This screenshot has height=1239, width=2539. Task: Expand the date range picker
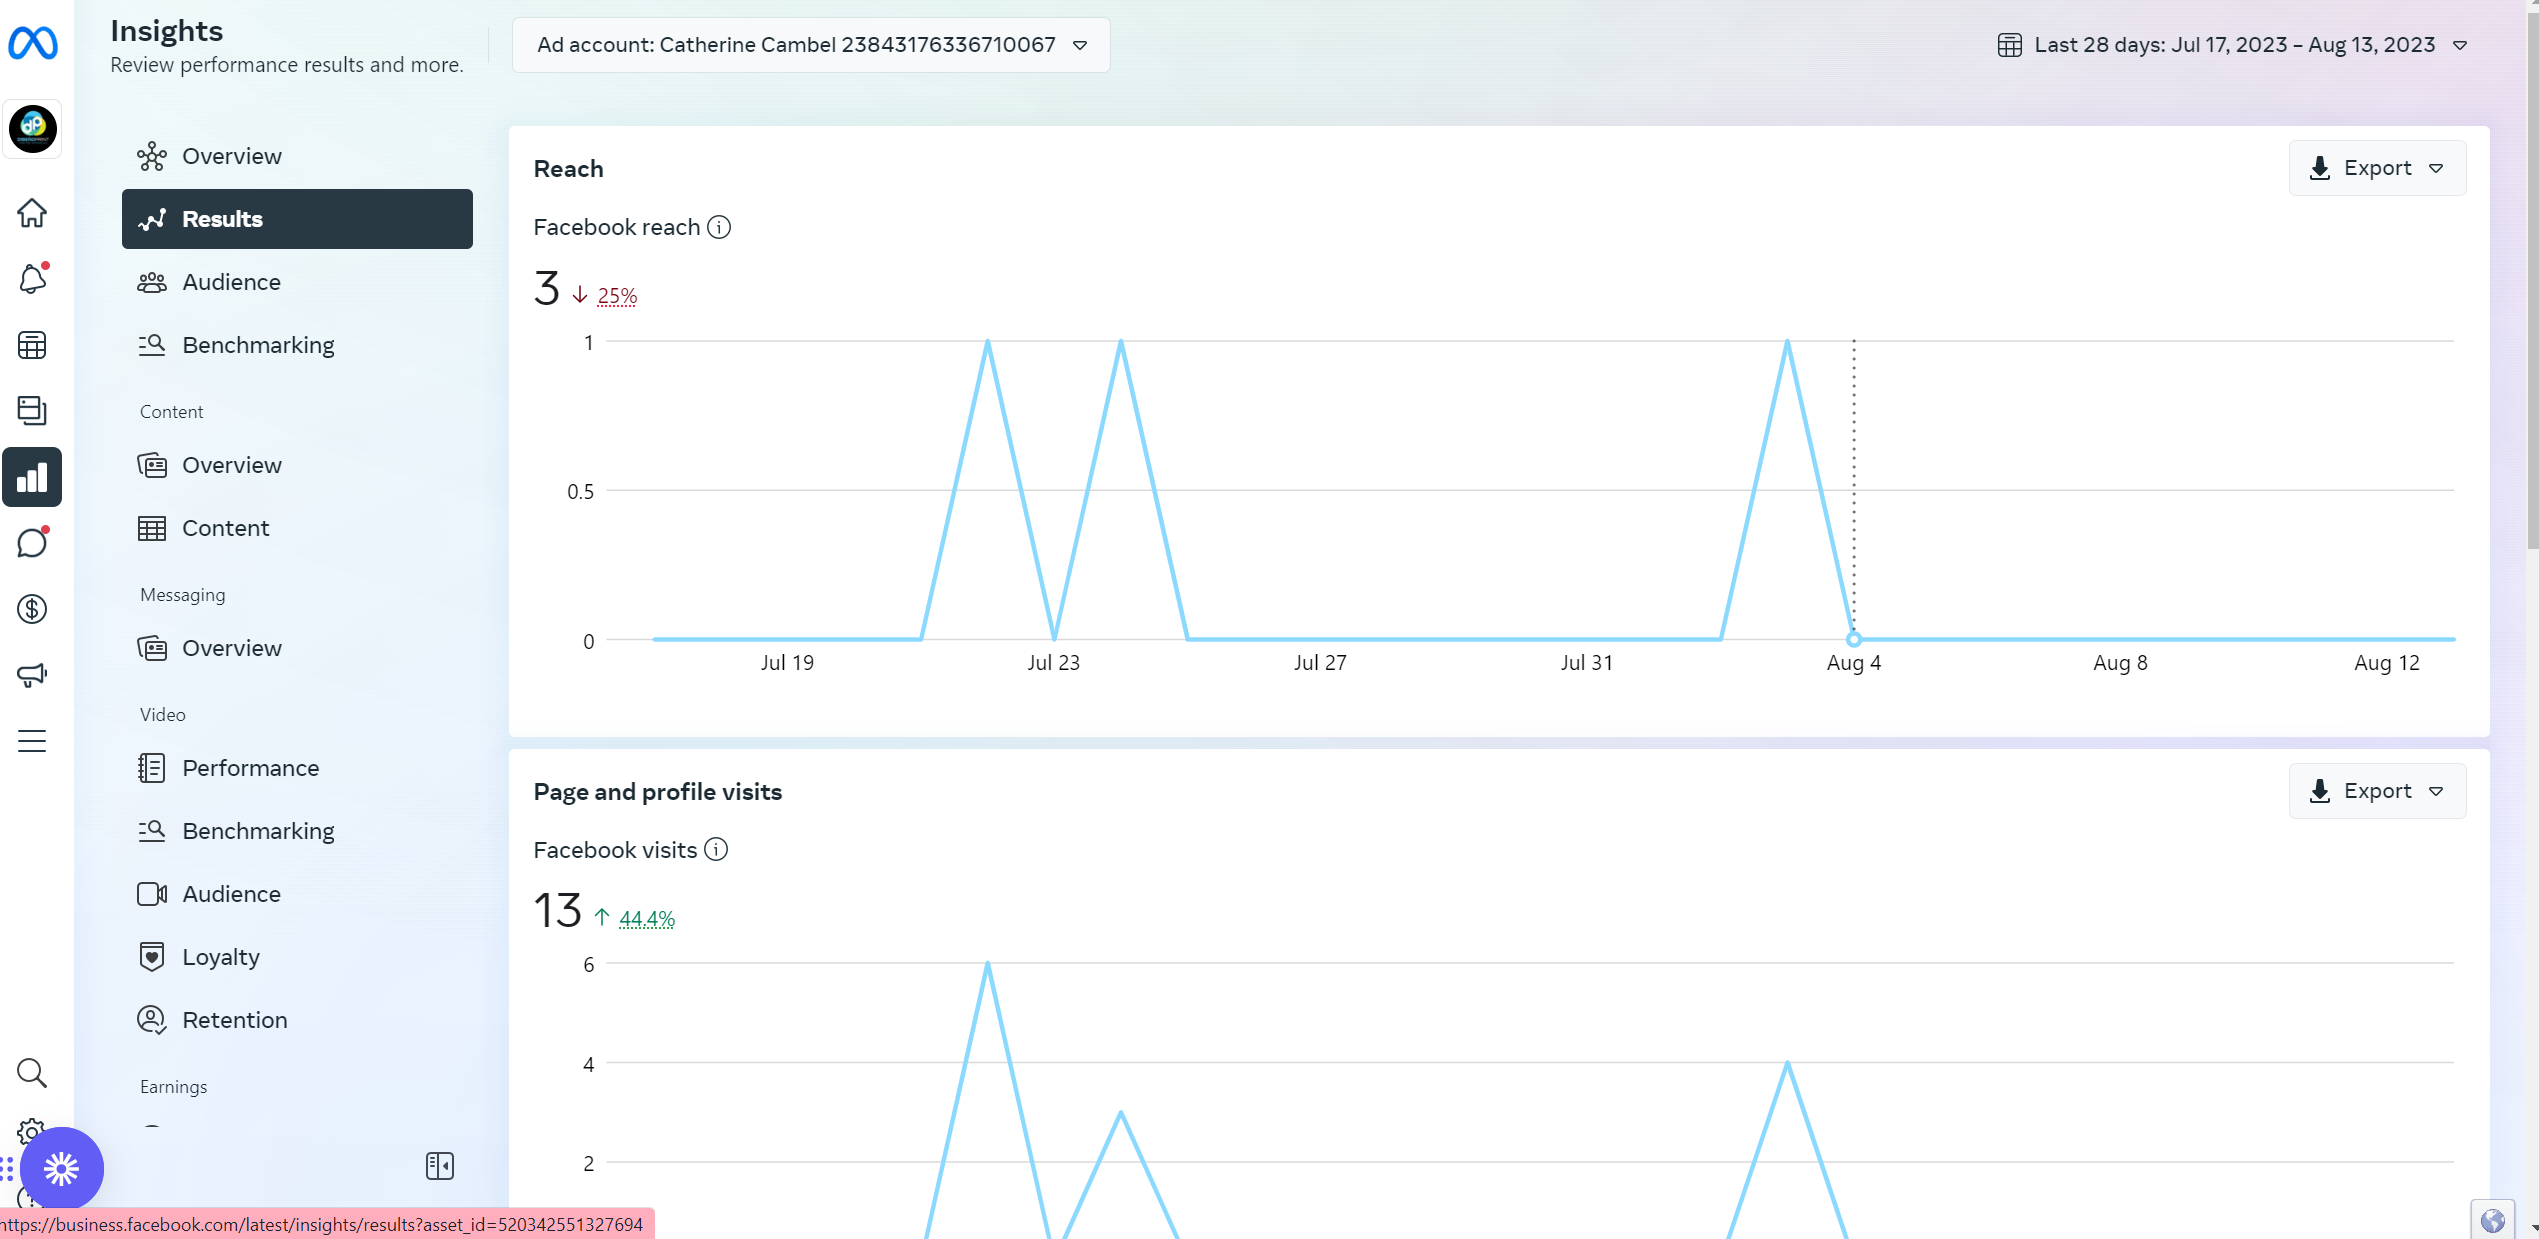(x=2233, y=45)
